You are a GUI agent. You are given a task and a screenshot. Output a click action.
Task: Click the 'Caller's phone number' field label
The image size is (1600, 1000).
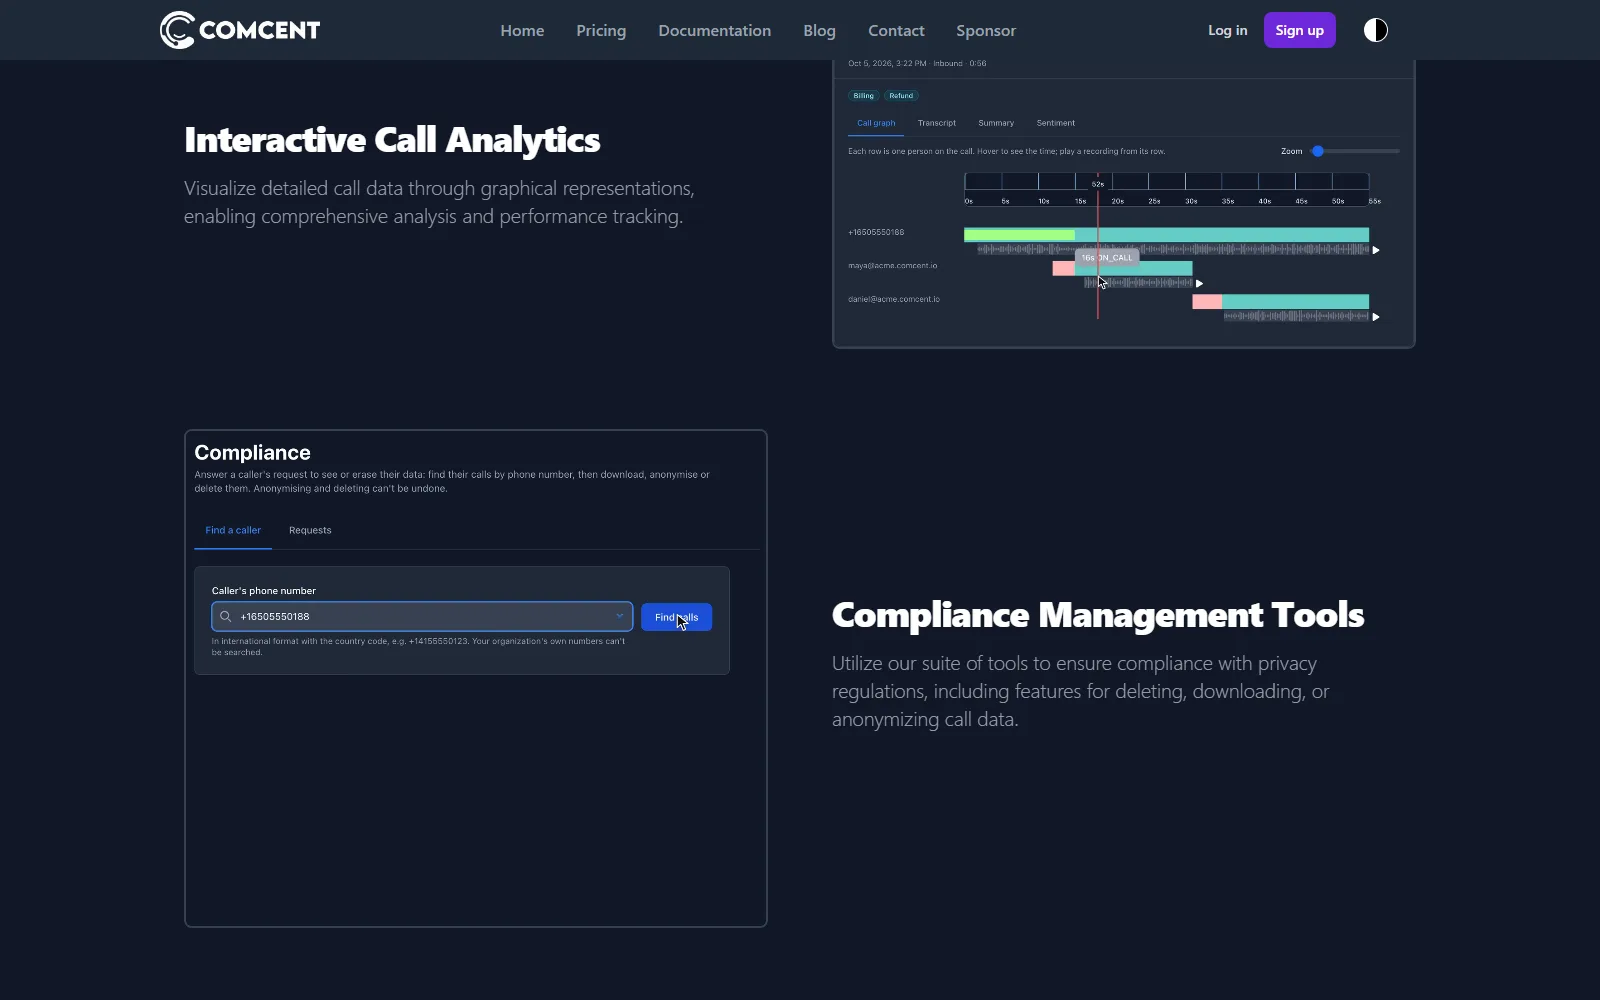tap(264, 591)
